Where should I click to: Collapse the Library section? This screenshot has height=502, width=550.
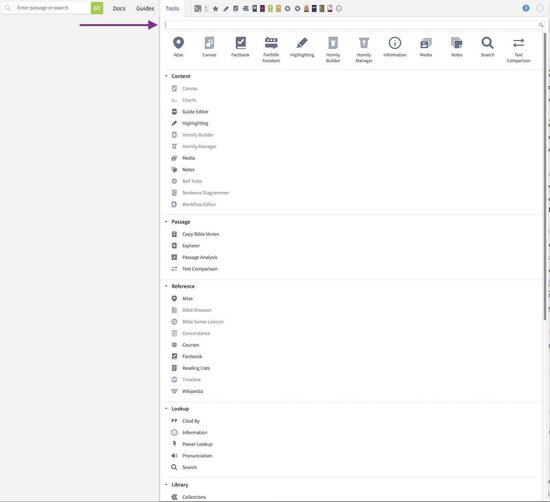click(166, 484)
